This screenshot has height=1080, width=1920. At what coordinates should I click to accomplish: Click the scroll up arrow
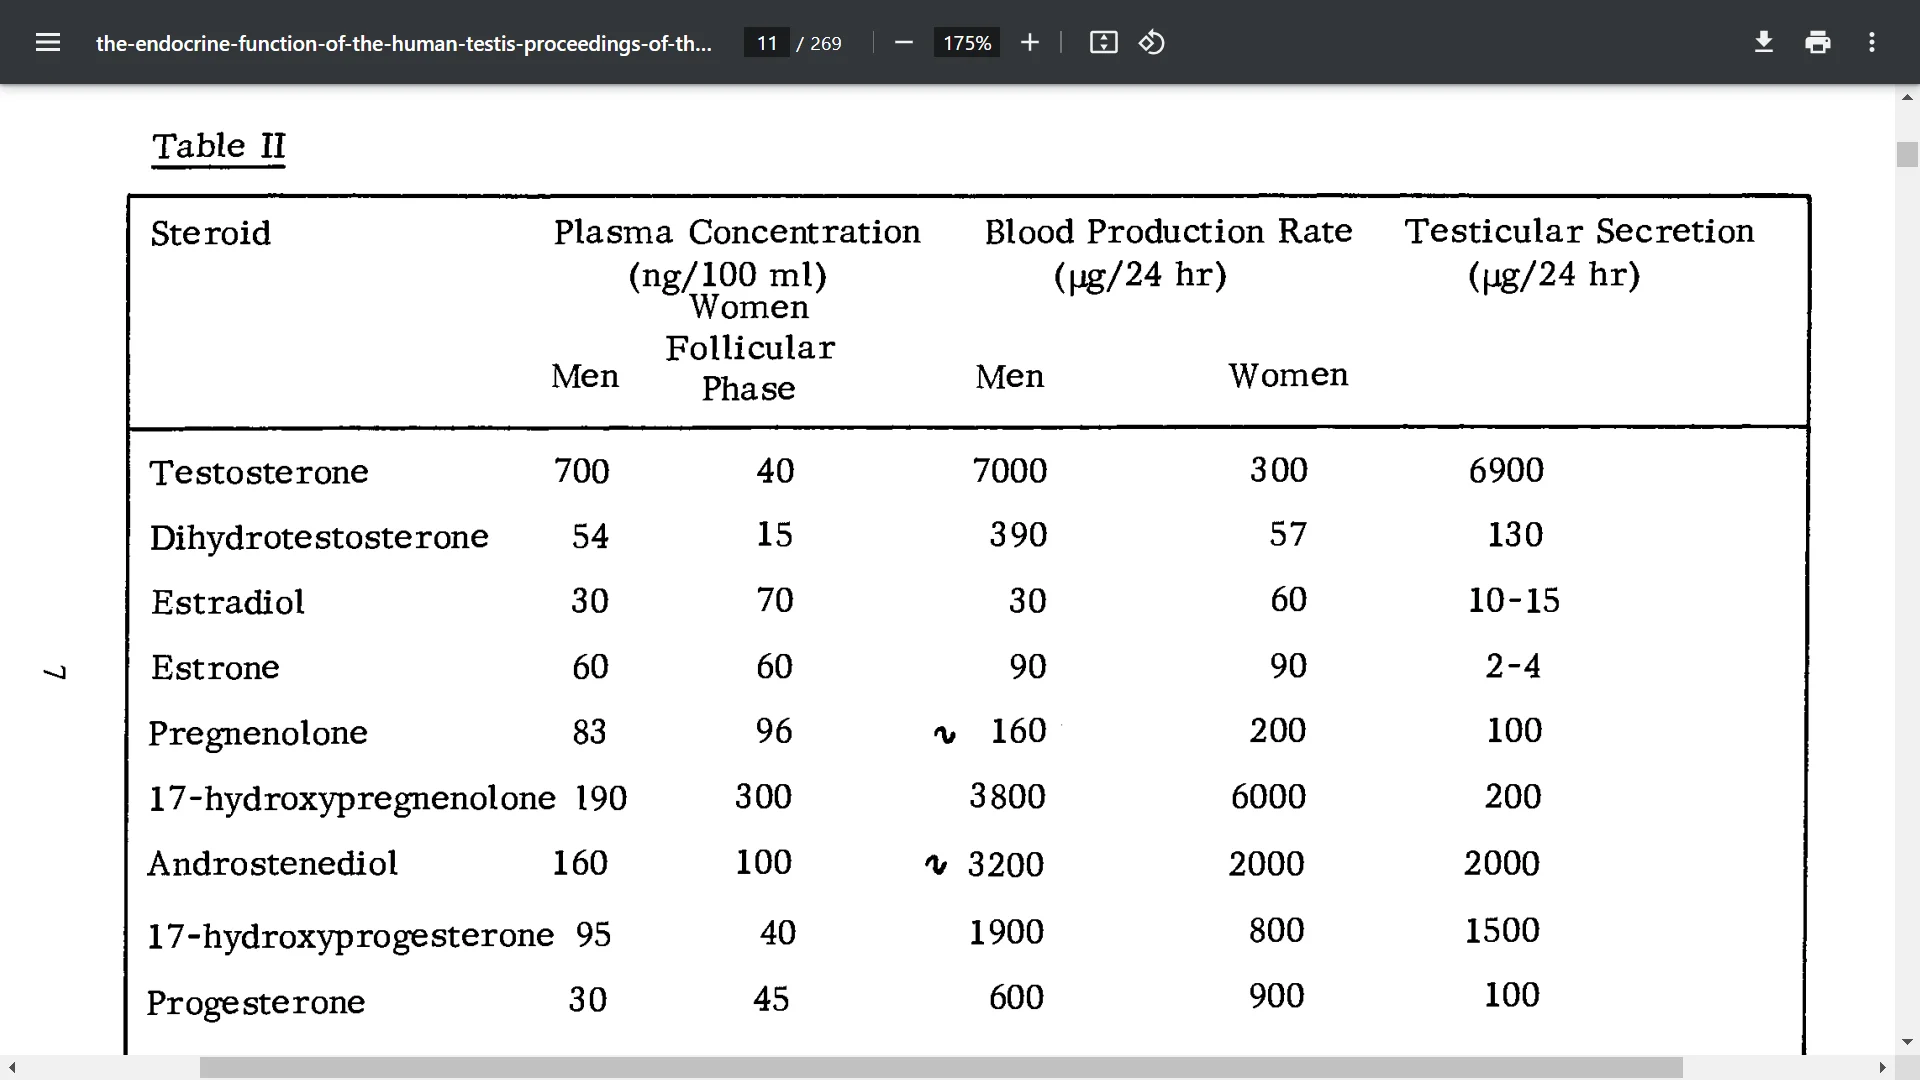click(x=1907, y=97)
